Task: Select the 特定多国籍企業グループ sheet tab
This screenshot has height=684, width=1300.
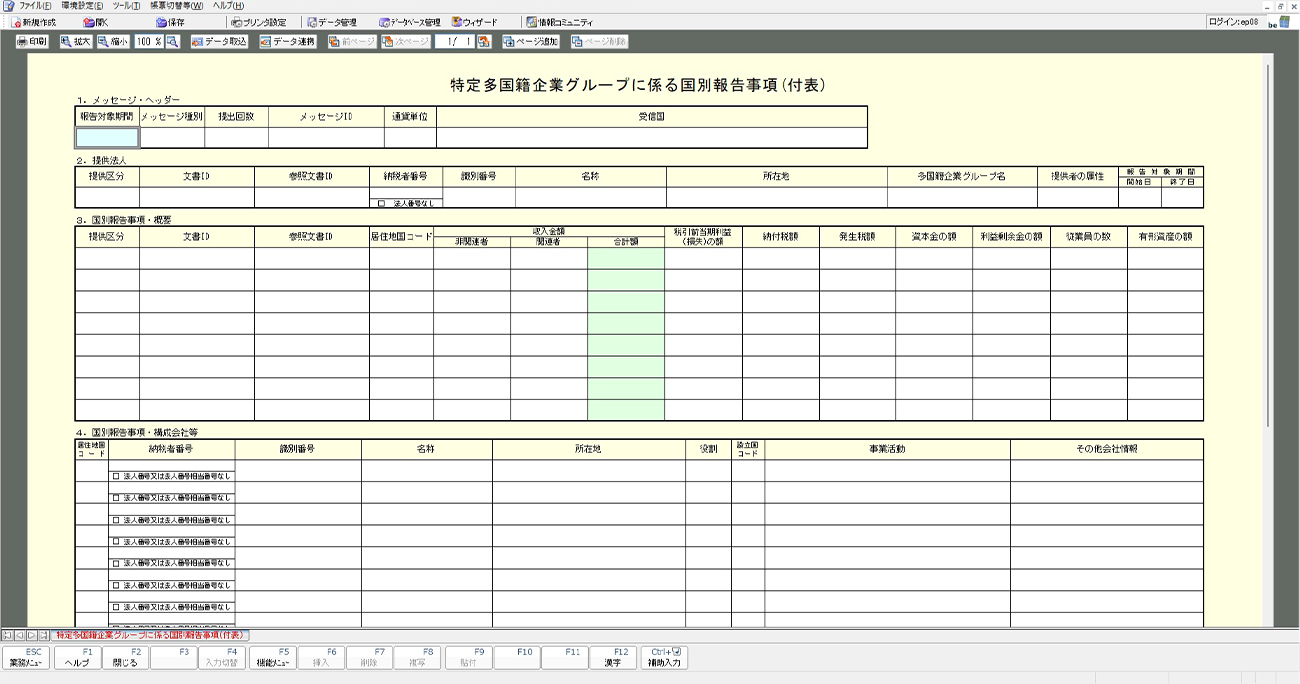Action: [x=150, y=635]
